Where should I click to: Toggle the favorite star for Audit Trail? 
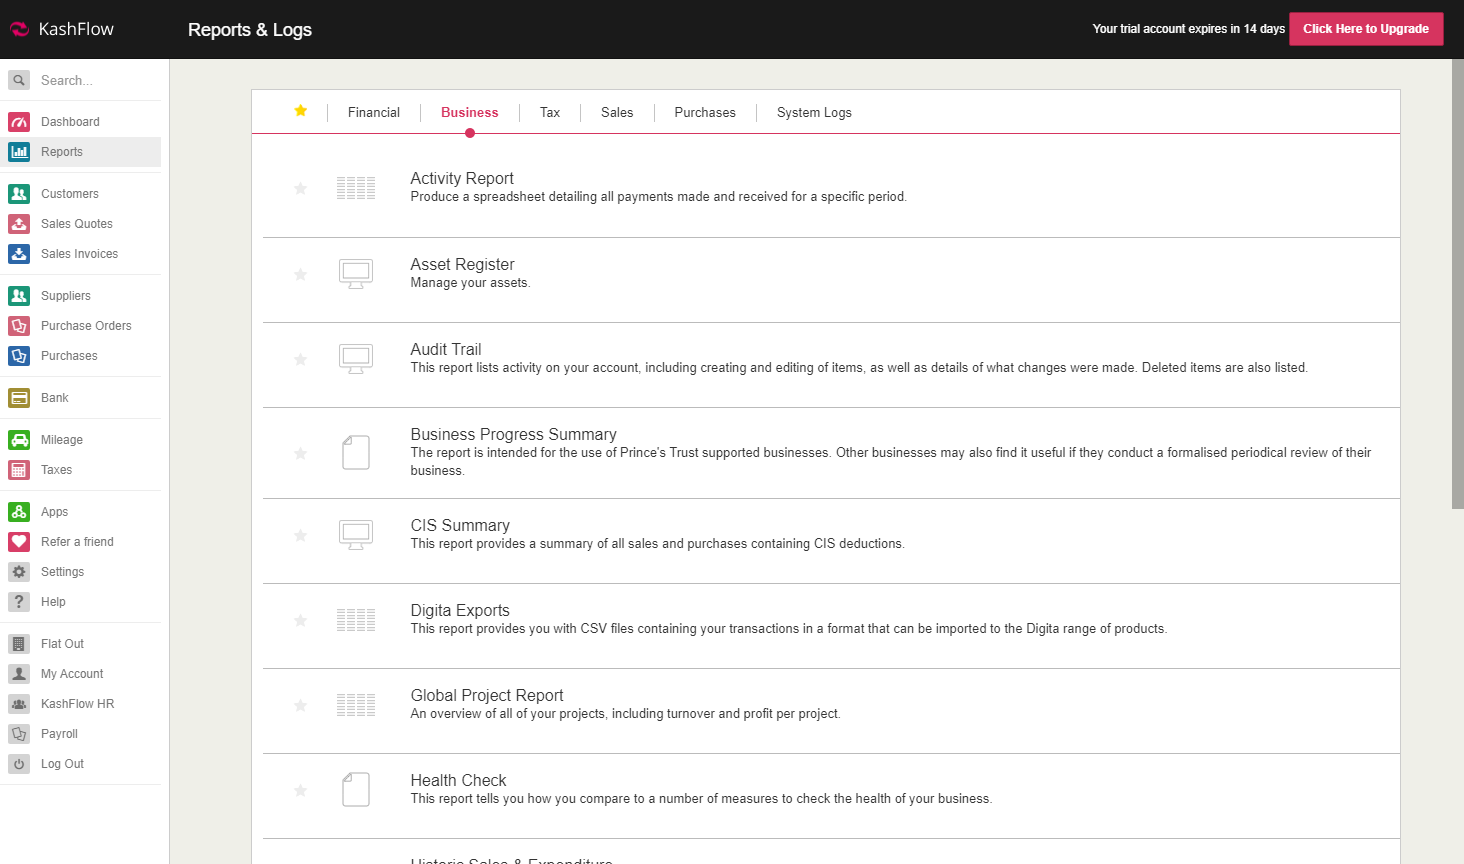click(300, 359)
